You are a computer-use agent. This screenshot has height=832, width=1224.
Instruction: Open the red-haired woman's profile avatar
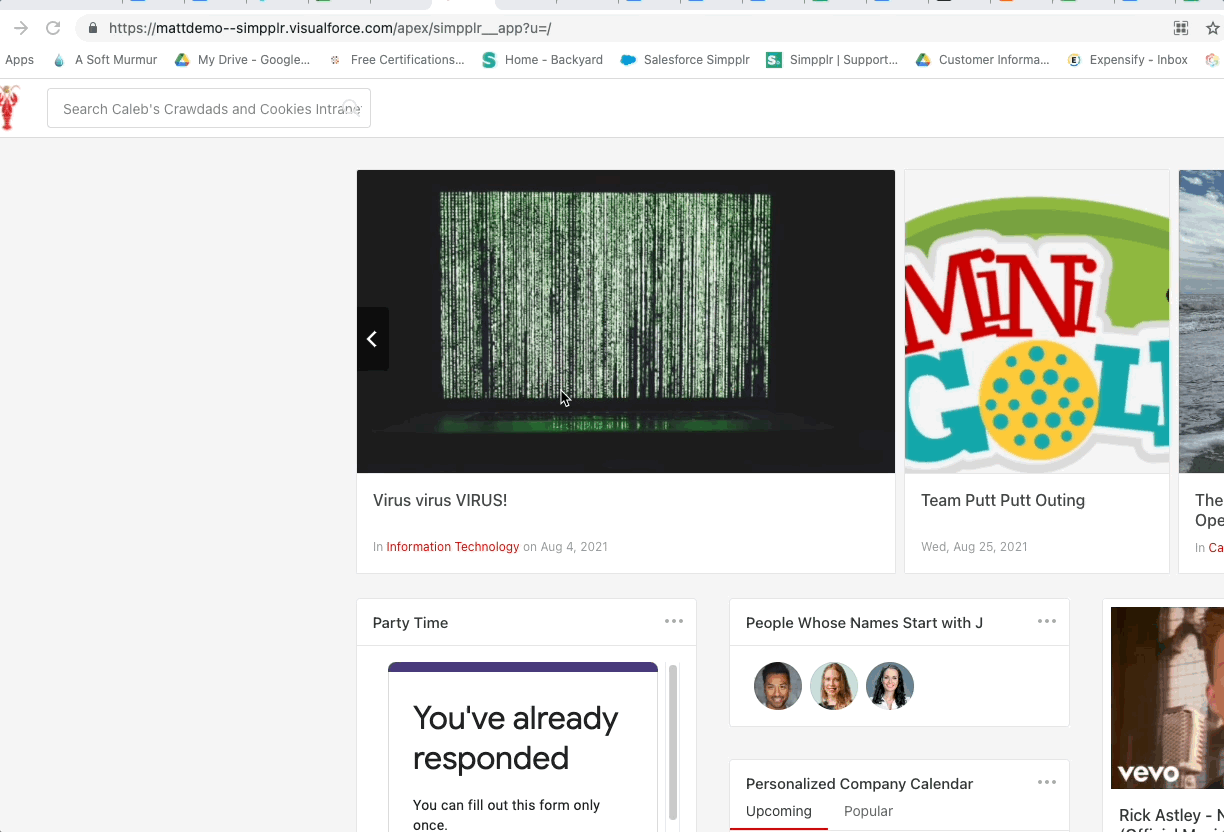[834, 686]
